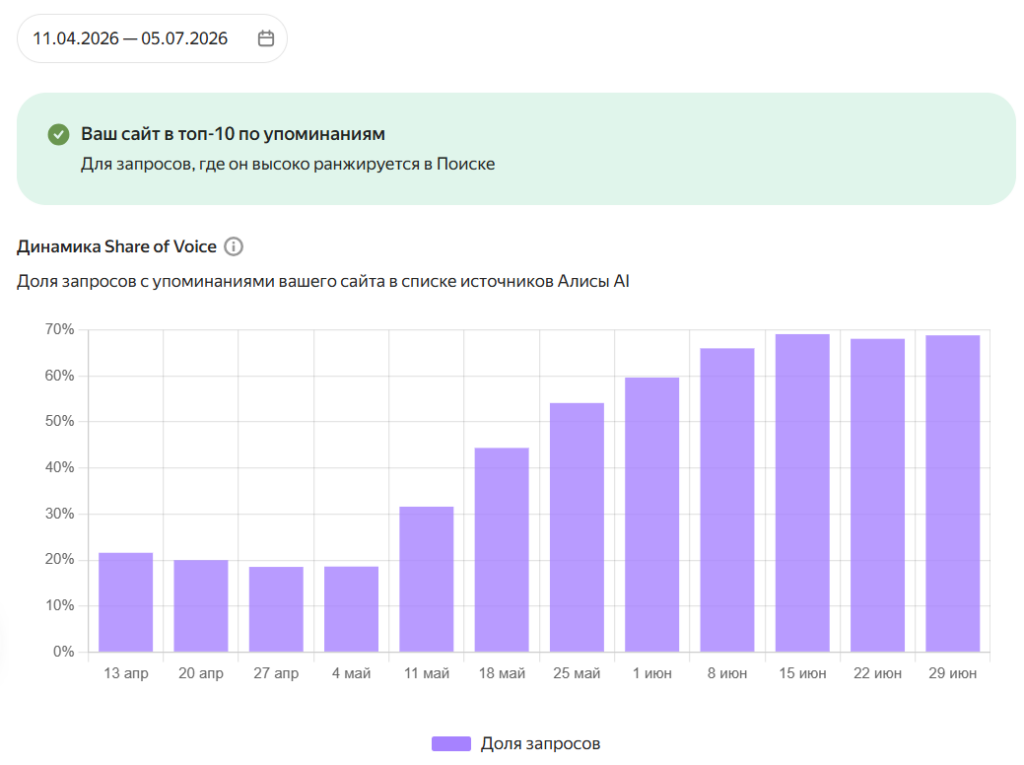Image resolution: width=1024 pixels, height=765 pixels.
Task: Click the 50% axis label
Action: click(59, 421)
